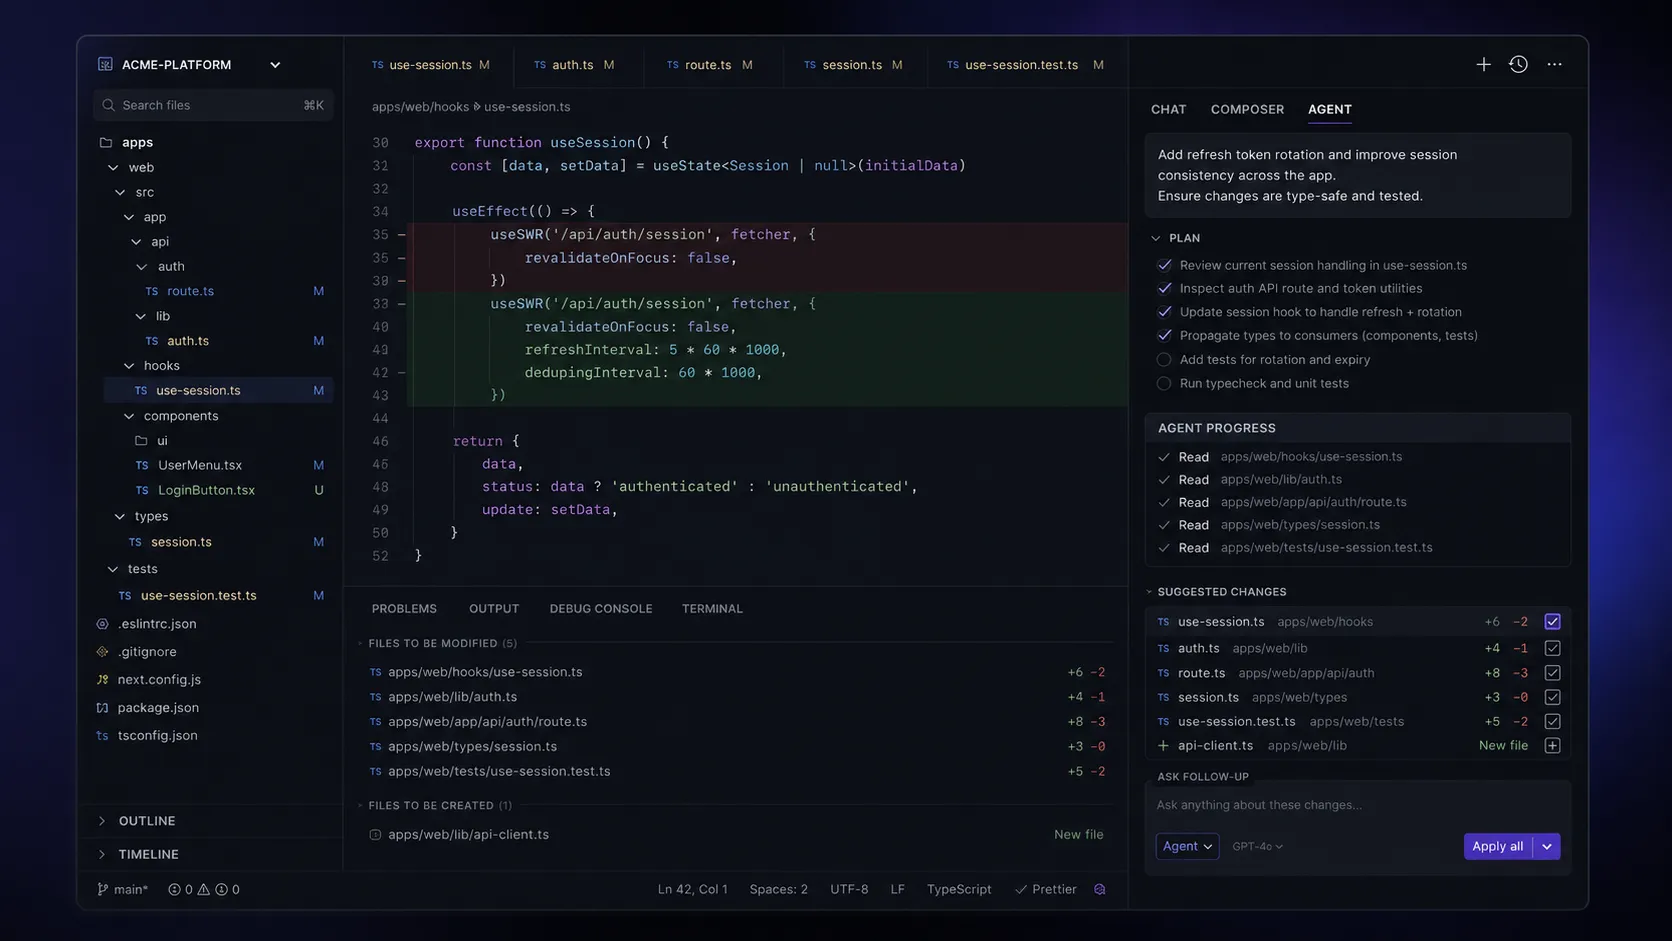Open use-session.test.ts in file tree
This screenshot has width=1672, height=941.
(199, 596)
